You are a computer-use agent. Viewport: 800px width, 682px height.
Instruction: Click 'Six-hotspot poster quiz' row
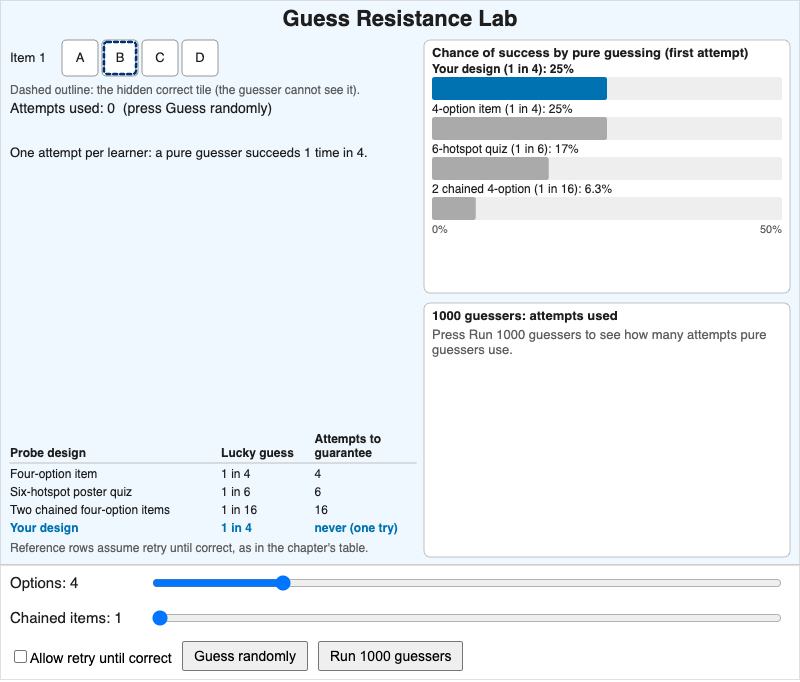tap(213, 492)
